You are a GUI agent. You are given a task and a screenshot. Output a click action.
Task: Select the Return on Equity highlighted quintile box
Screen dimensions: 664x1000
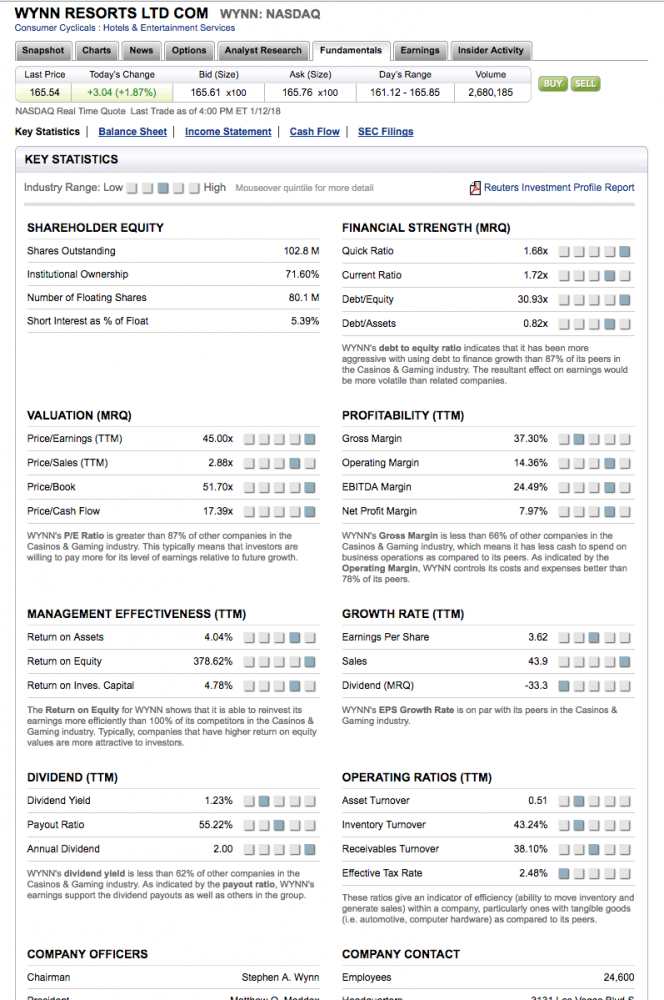coord(309,661)
